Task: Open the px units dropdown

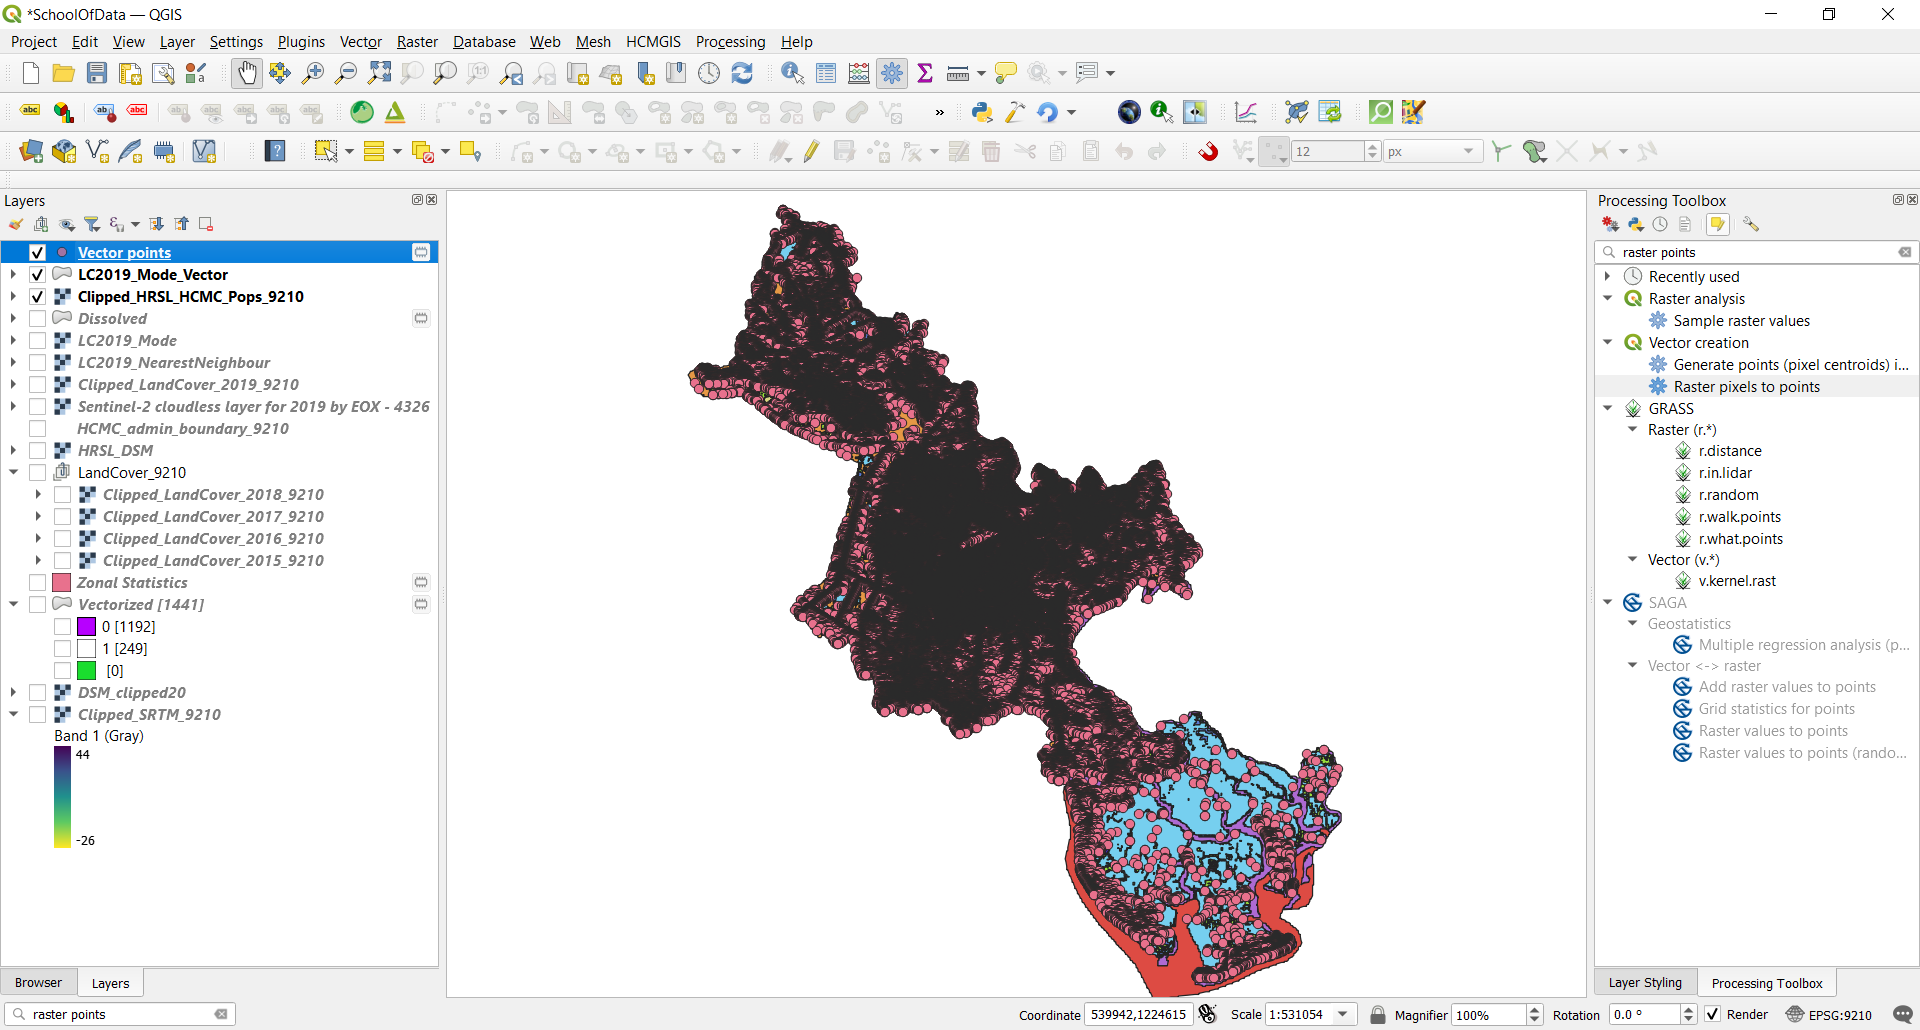Action: click(x=1468, y=152)
